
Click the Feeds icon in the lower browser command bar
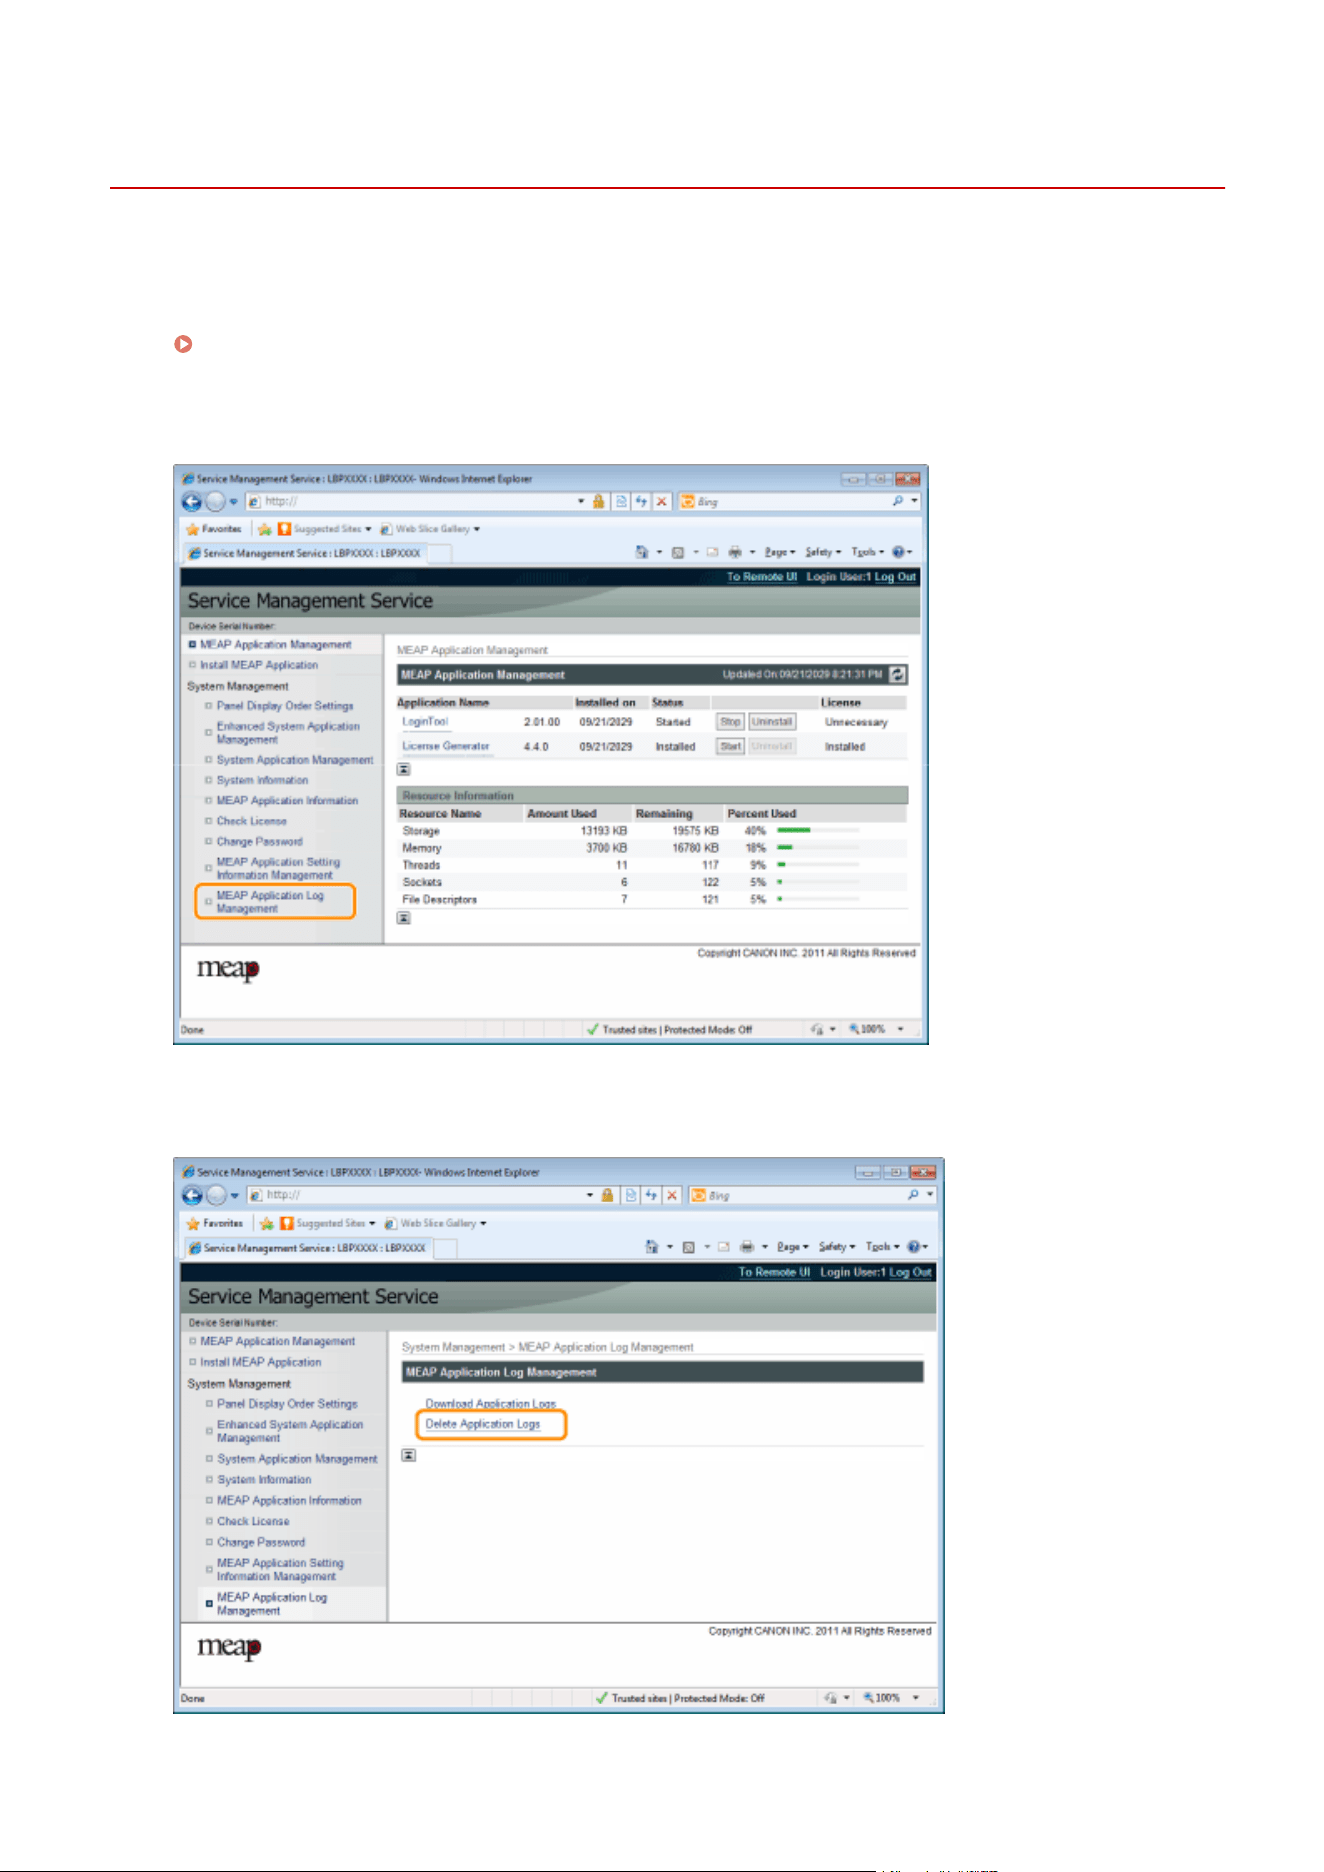coord(688,1247)
